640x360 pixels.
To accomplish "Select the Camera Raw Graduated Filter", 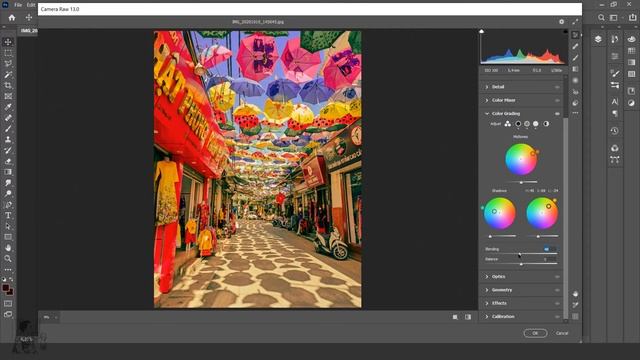I will pyautogui.click(x=575, y=69).
